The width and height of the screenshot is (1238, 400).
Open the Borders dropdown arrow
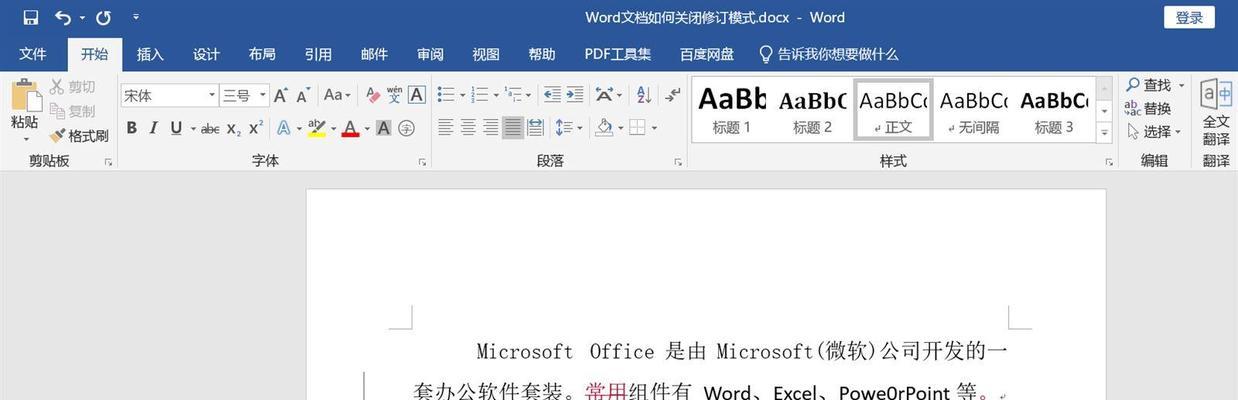pyautogui.click(x=654, y=128)
